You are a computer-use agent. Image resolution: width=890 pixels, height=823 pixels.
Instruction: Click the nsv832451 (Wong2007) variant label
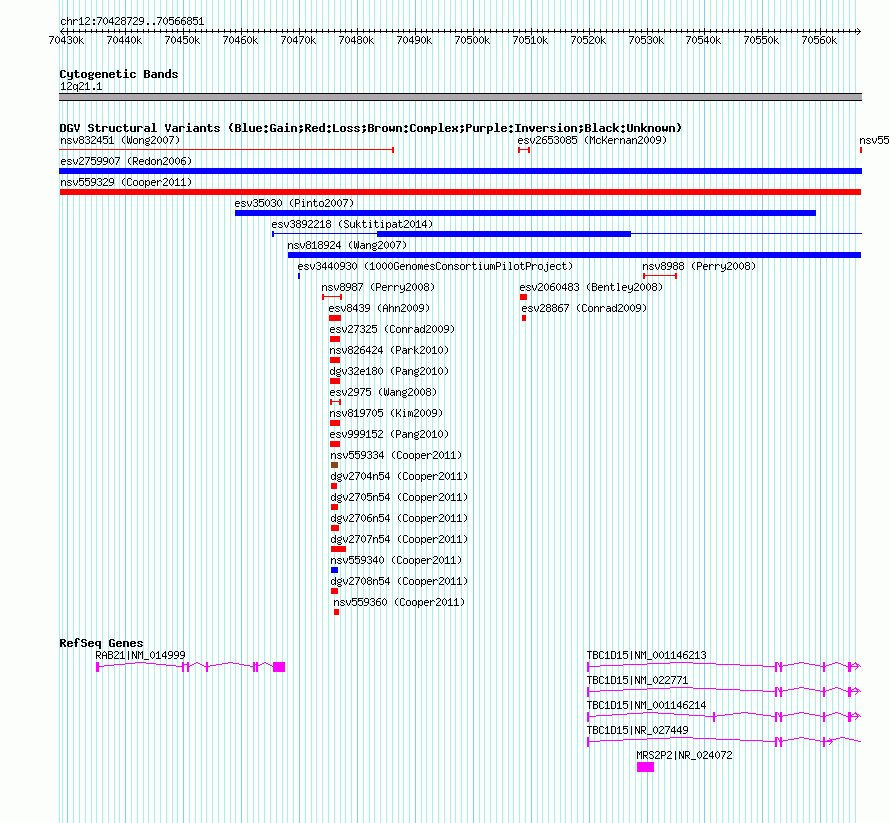coord(120,140)
